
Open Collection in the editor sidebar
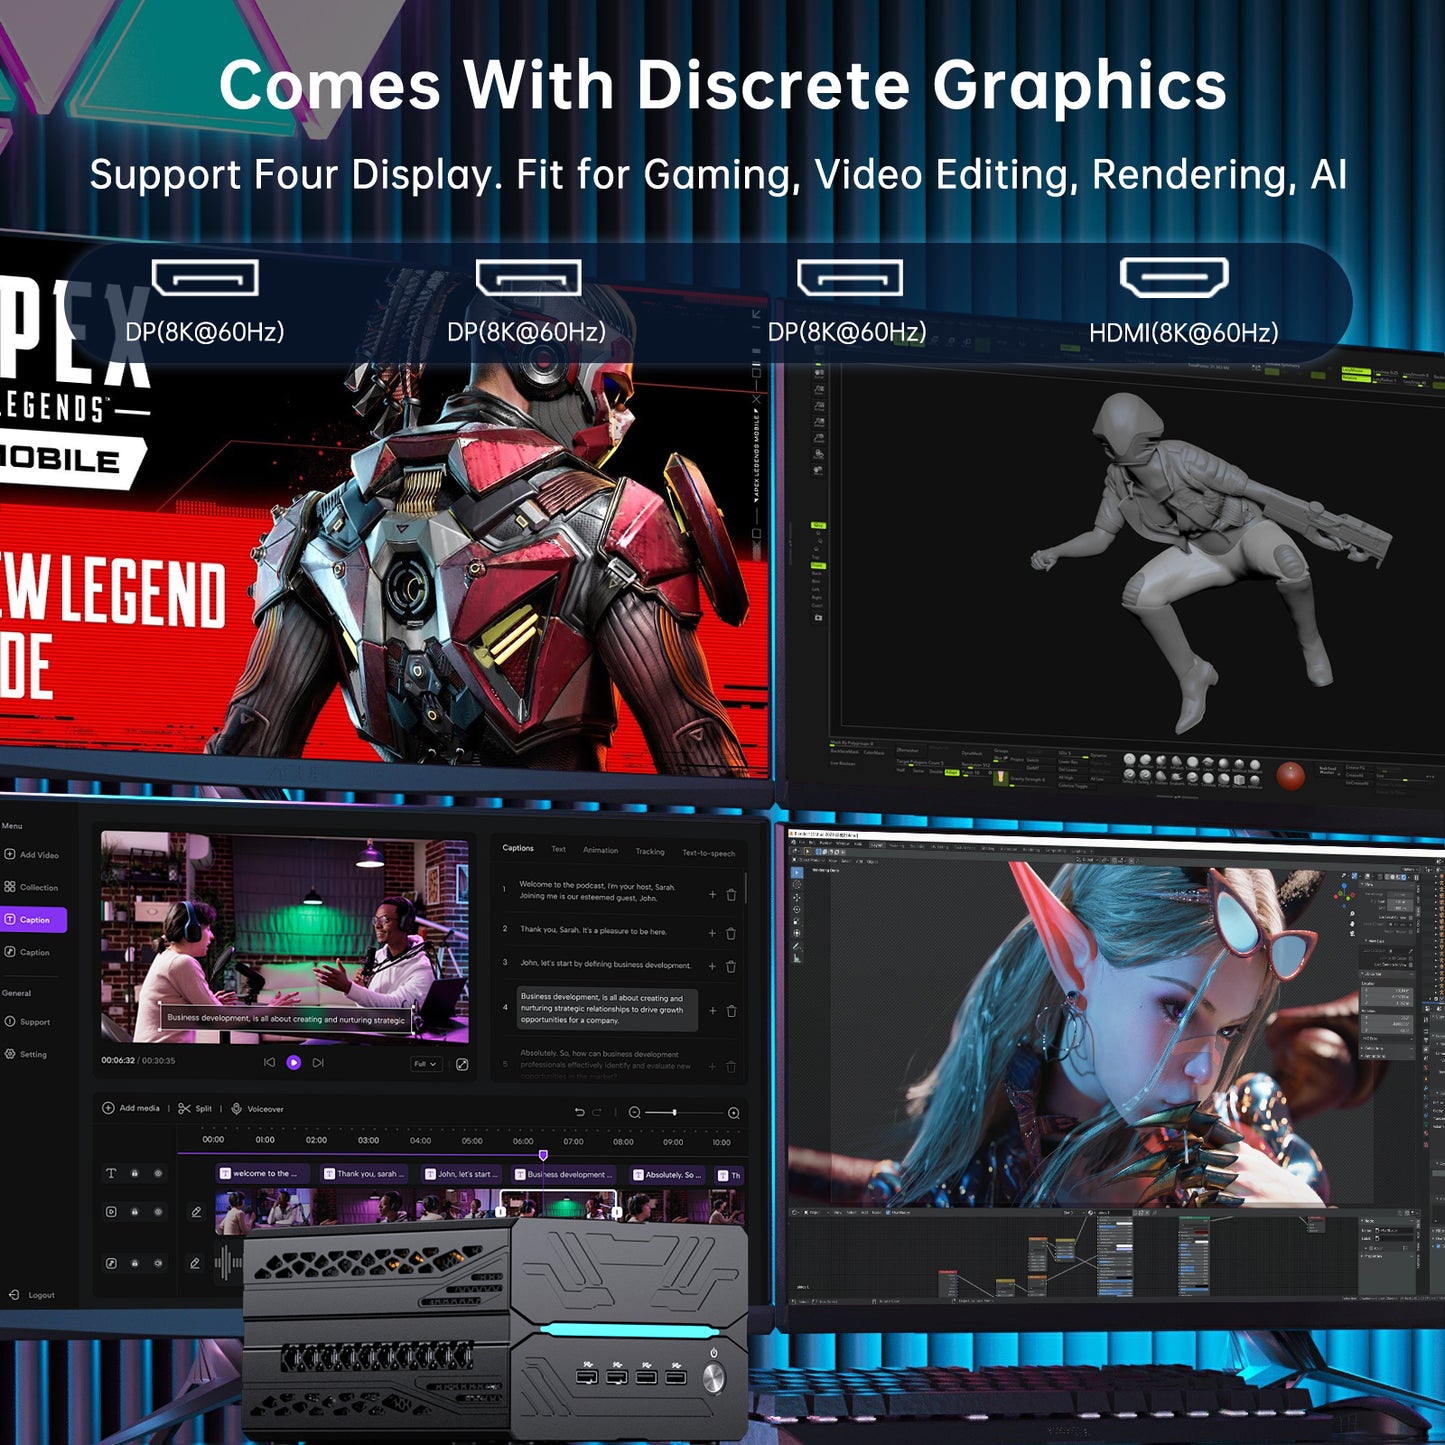[x=32, y=887]
